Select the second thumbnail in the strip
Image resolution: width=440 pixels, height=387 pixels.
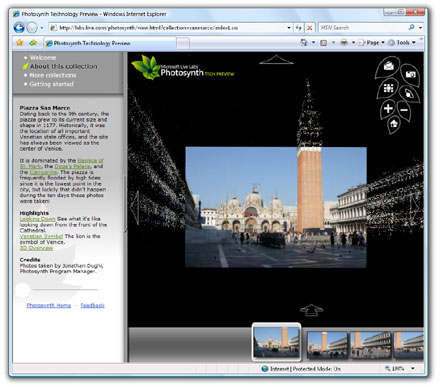click(327, 345)
